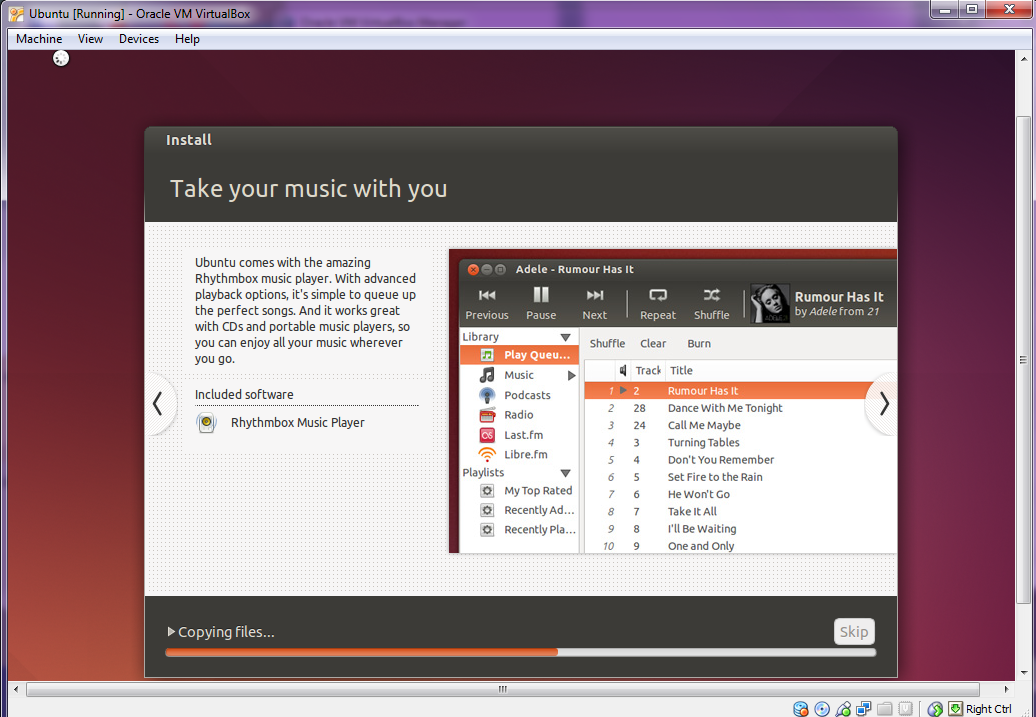The height and width of the screenshot is (717, 1036).
Task: Select the Call Me Maybe track row
Action: (x=741, y=425)
